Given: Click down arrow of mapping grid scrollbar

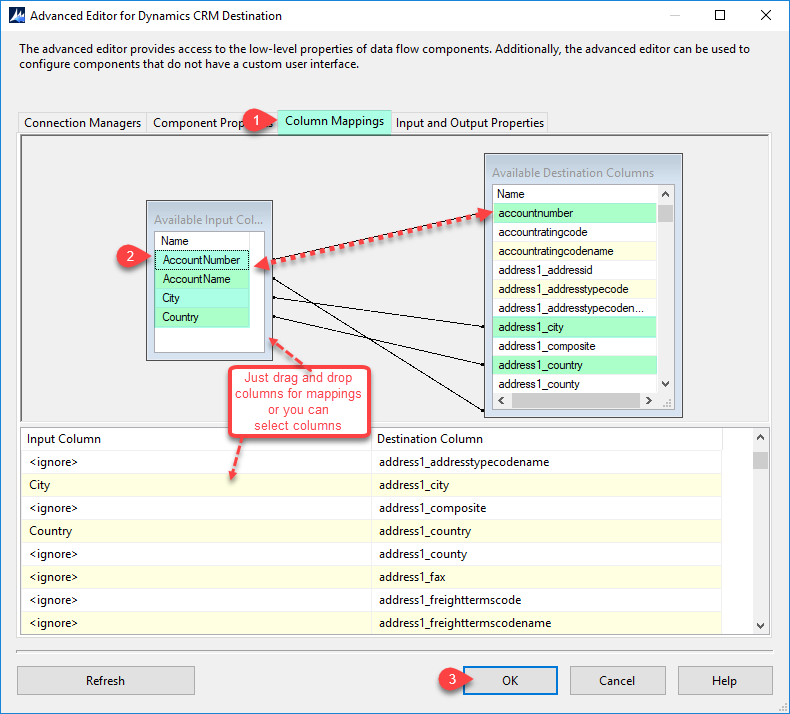Looking at the screenshot, I should tap(760, 626).
